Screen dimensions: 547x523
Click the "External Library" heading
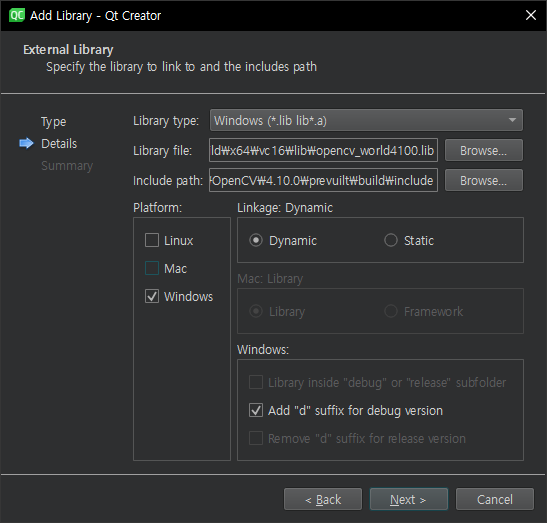68,50
